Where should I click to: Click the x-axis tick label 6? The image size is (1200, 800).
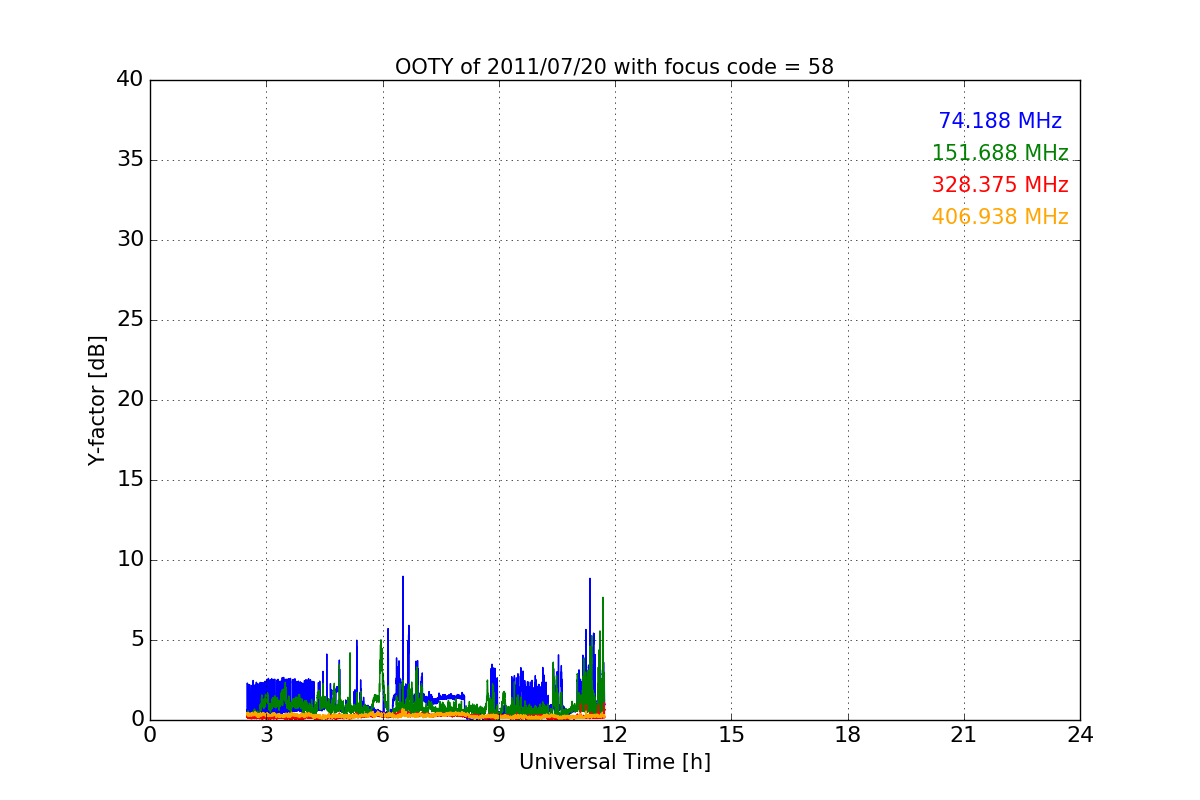coord(382,734)
